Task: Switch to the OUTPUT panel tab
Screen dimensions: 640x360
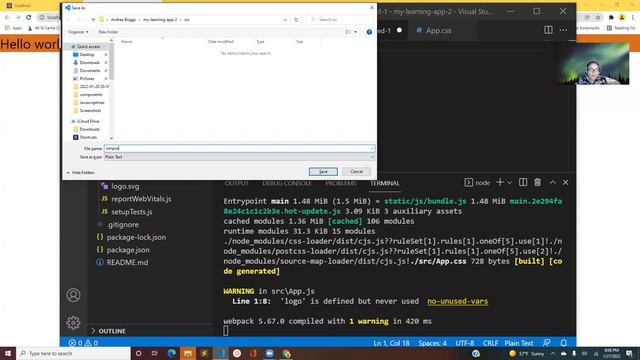Action: pos(236,184)
